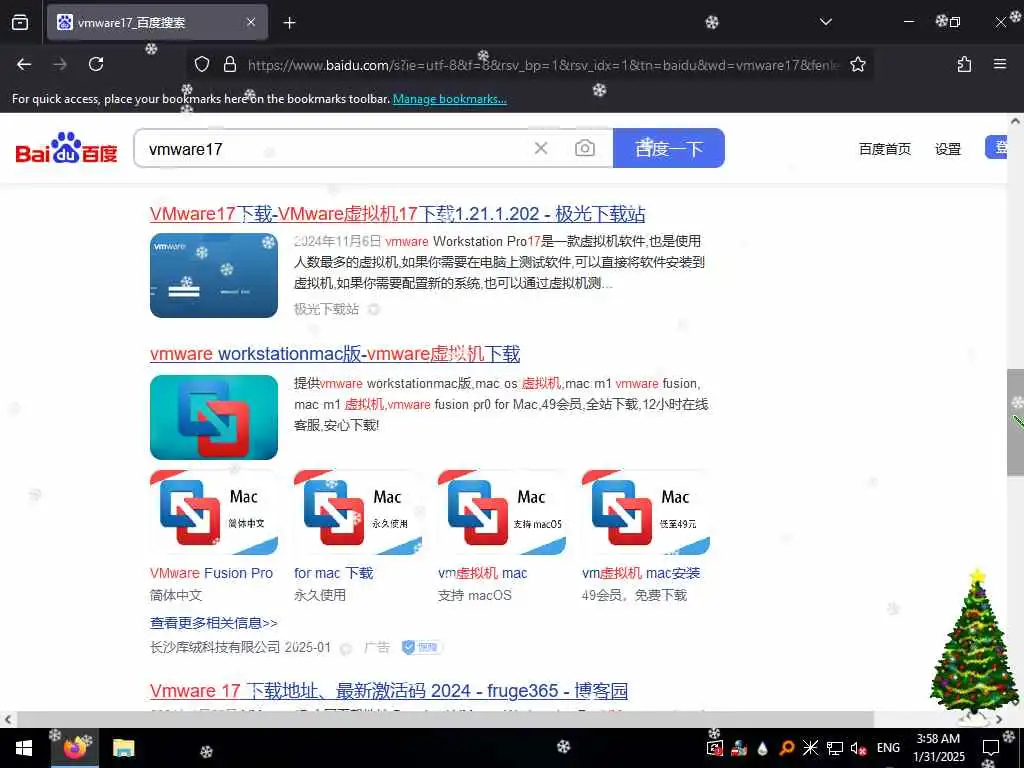Click the teal VMware Fusion thumbnail image
Screen dimensions: 1024x768
coord(214,417)
